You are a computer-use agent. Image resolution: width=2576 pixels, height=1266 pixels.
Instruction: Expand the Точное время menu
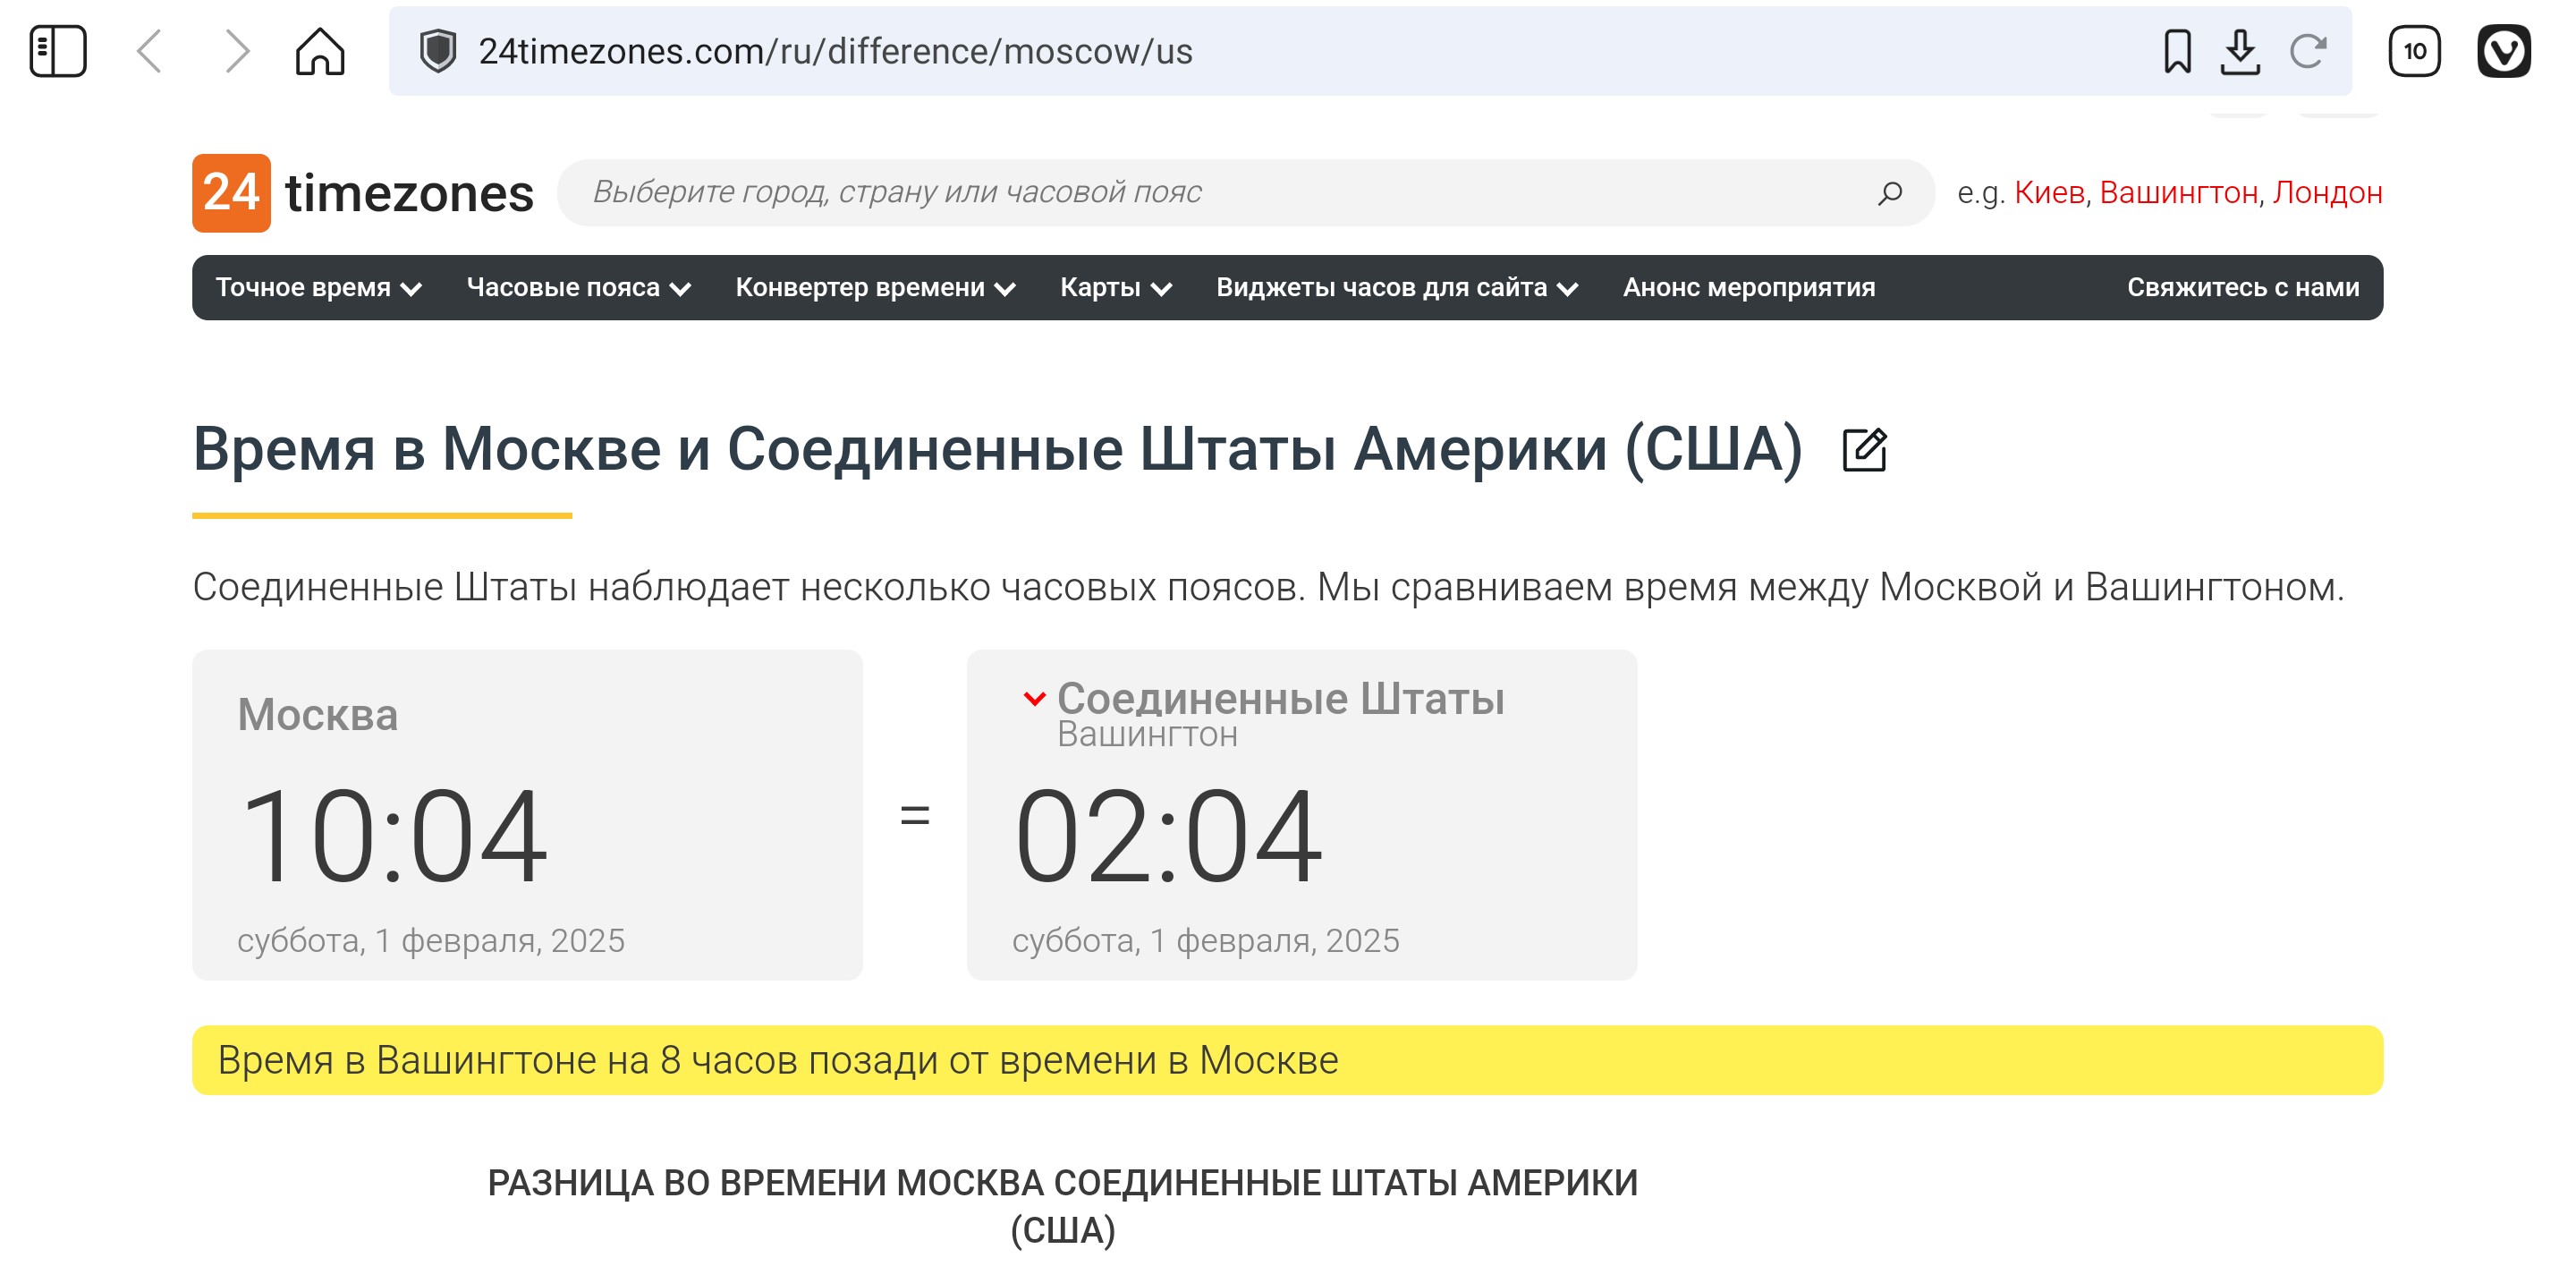[318, 288]
